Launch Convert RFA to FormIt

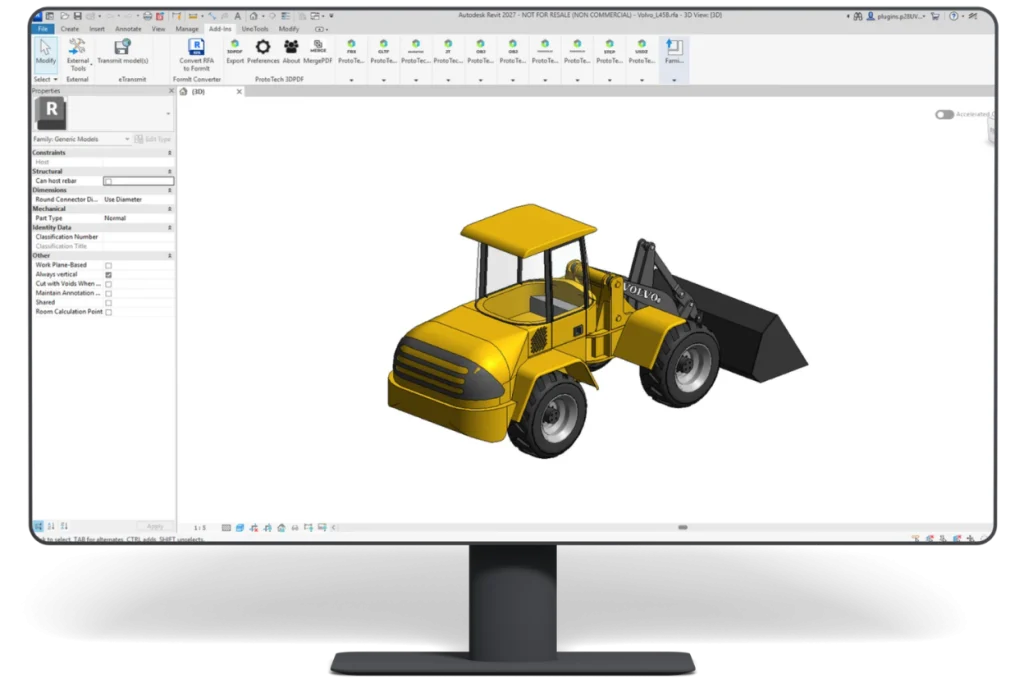(x=196, y=55)
